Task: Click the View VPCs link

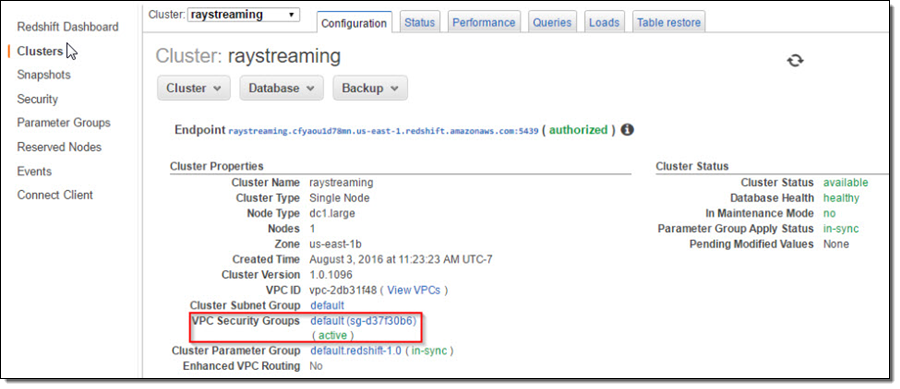Action: tap(414, 290)
